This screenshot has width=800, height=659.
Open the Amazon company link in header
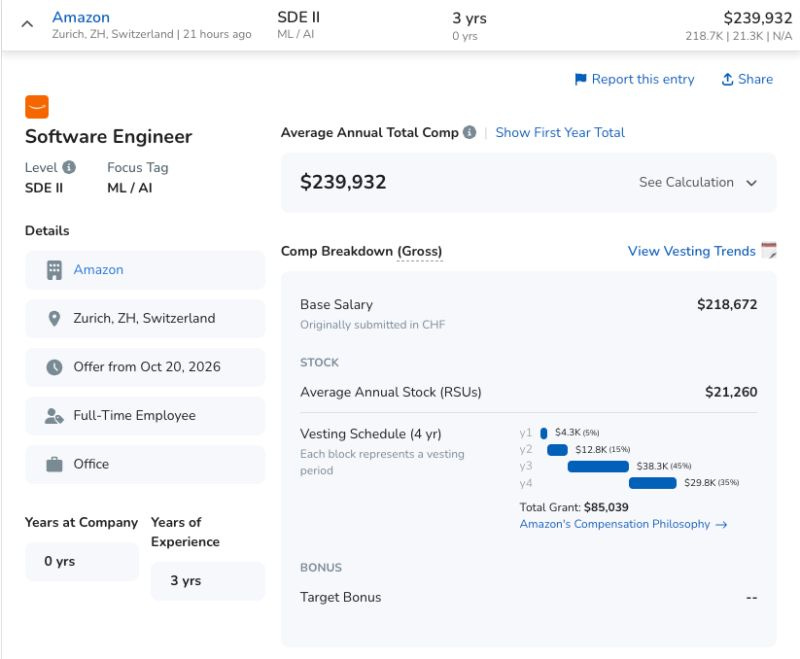pyautogui.click(x=81, y=17)
